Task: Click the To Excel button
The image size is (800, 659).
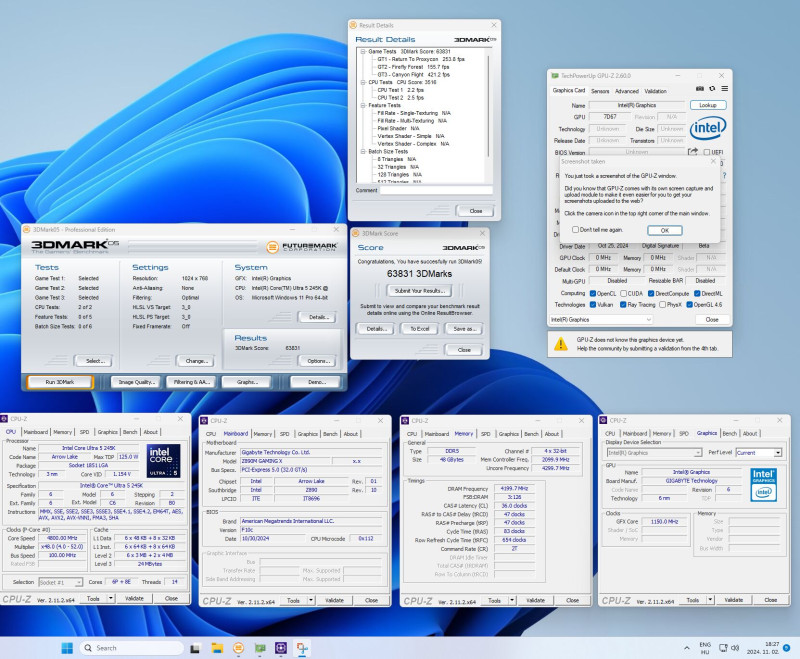Action: 419,328
